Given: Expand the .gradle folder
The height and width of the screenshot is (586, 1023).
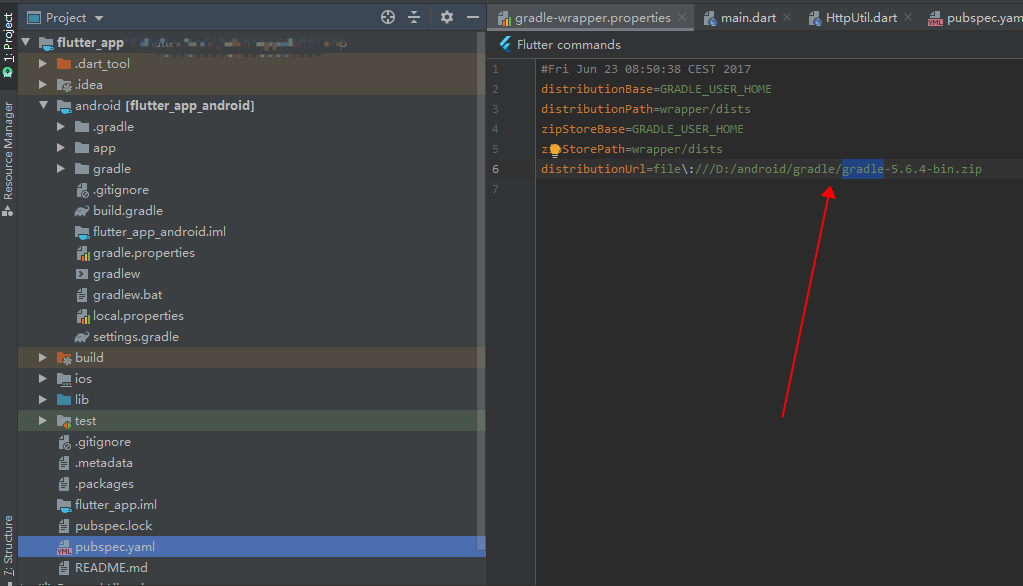Looking at the screenshot, I should click(x=61, y=127).
